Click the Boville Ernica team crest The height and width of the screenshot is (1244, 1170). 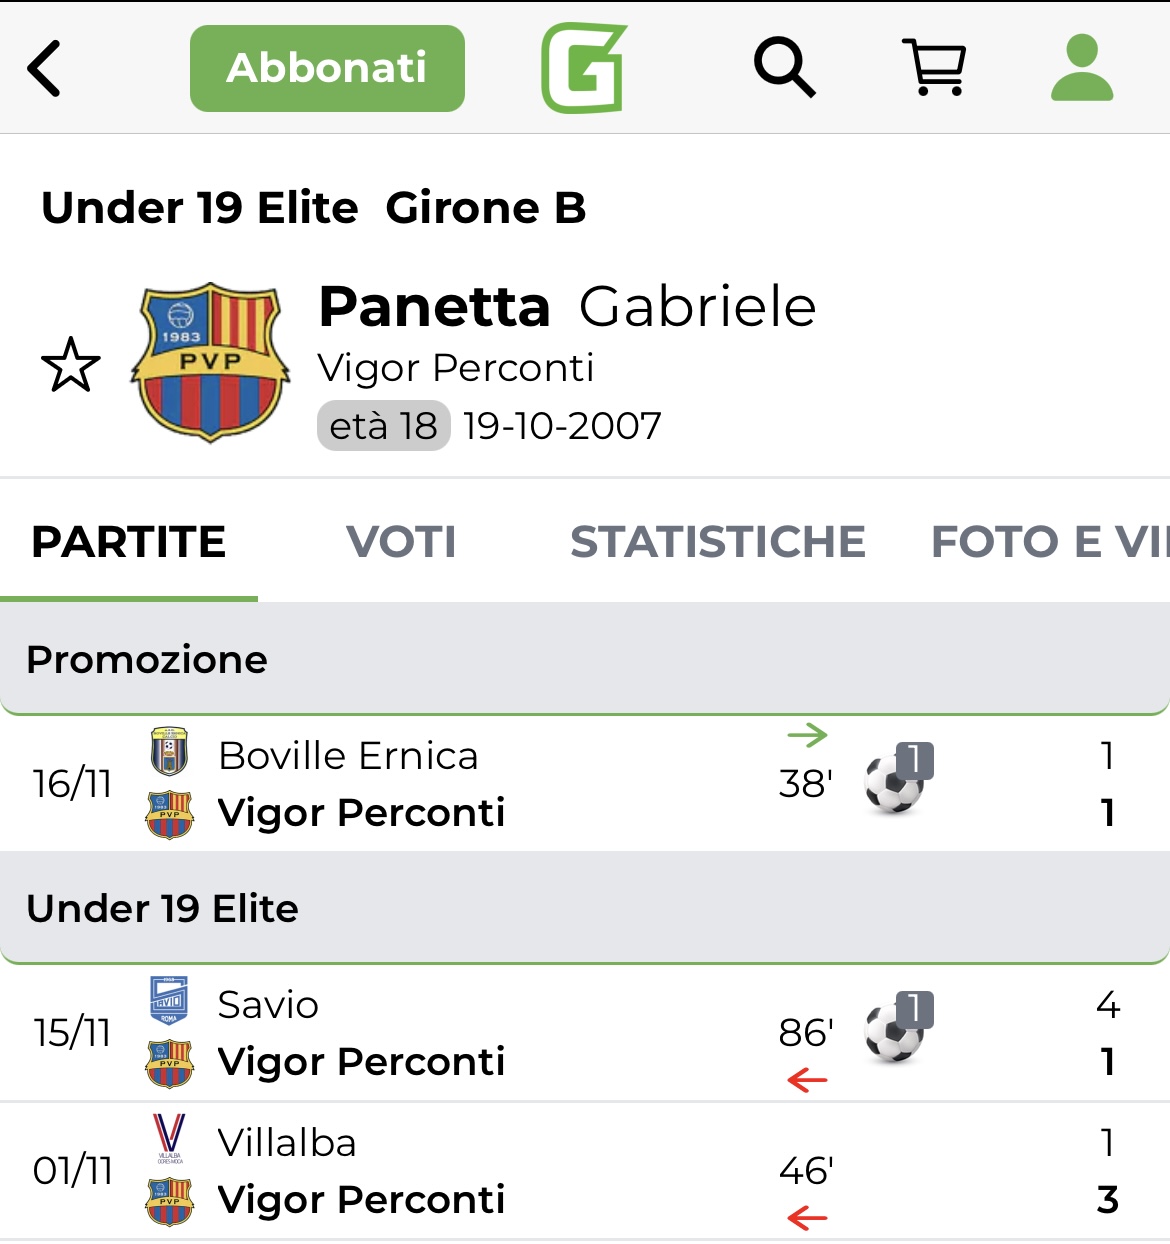169,753
